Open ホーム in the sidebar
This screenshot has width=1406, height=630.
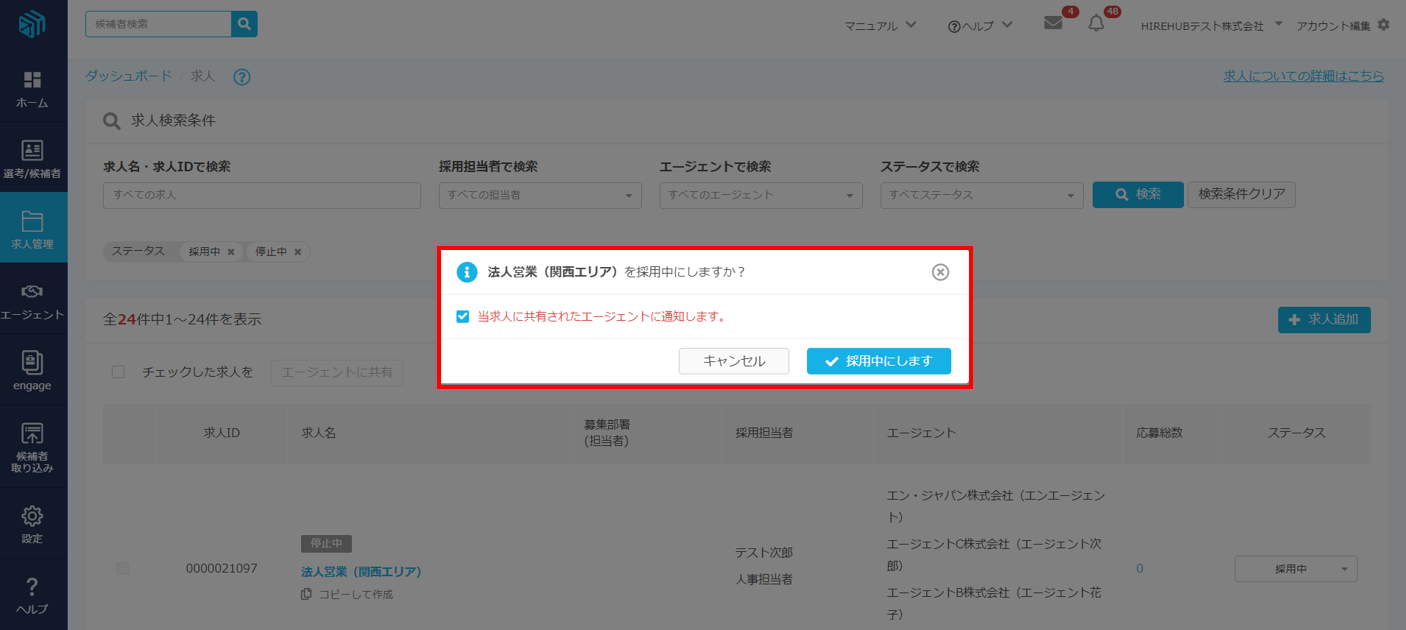tap(33, 88)
